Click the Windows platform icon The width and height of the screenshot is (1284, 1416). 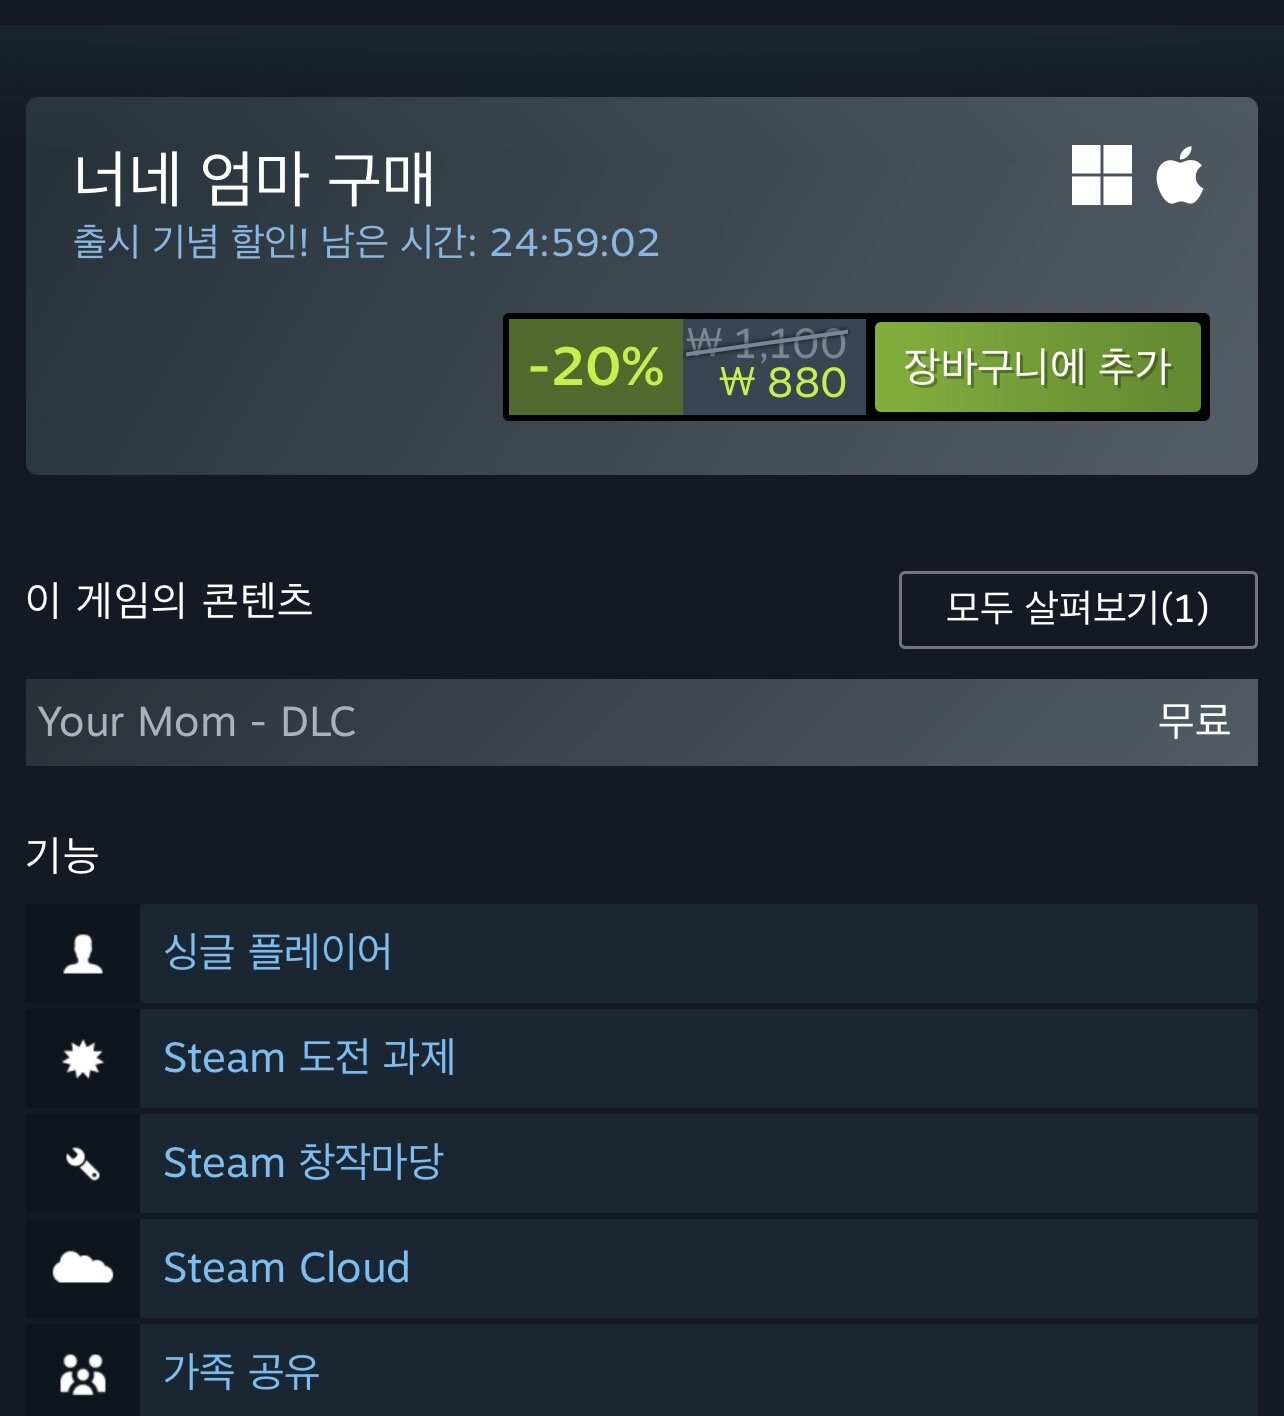tap(1101, 175)
